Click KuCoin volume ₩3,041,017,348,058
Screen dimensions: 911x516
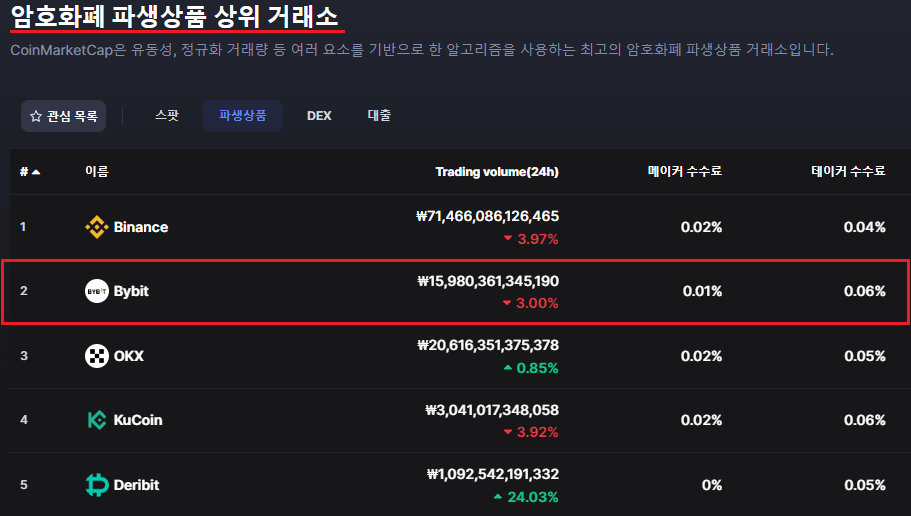tap(492, 410)
